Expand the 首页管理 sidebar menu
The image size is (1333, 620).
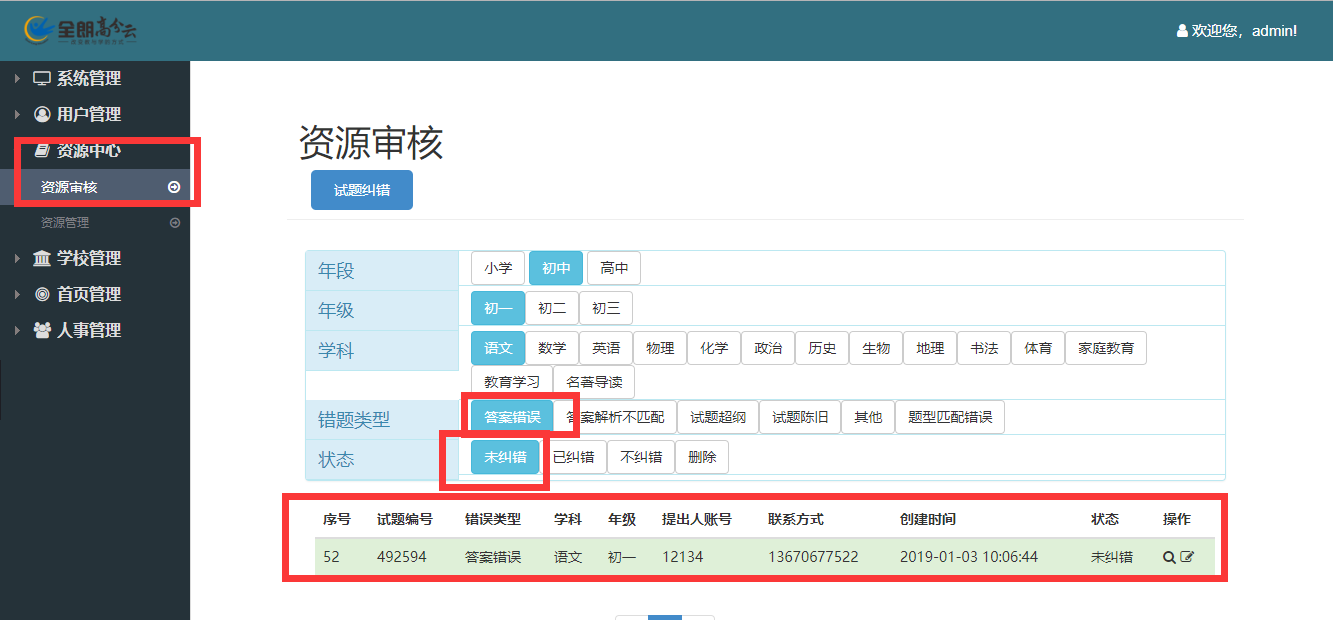pyautogui.click(x=88, y=295)
